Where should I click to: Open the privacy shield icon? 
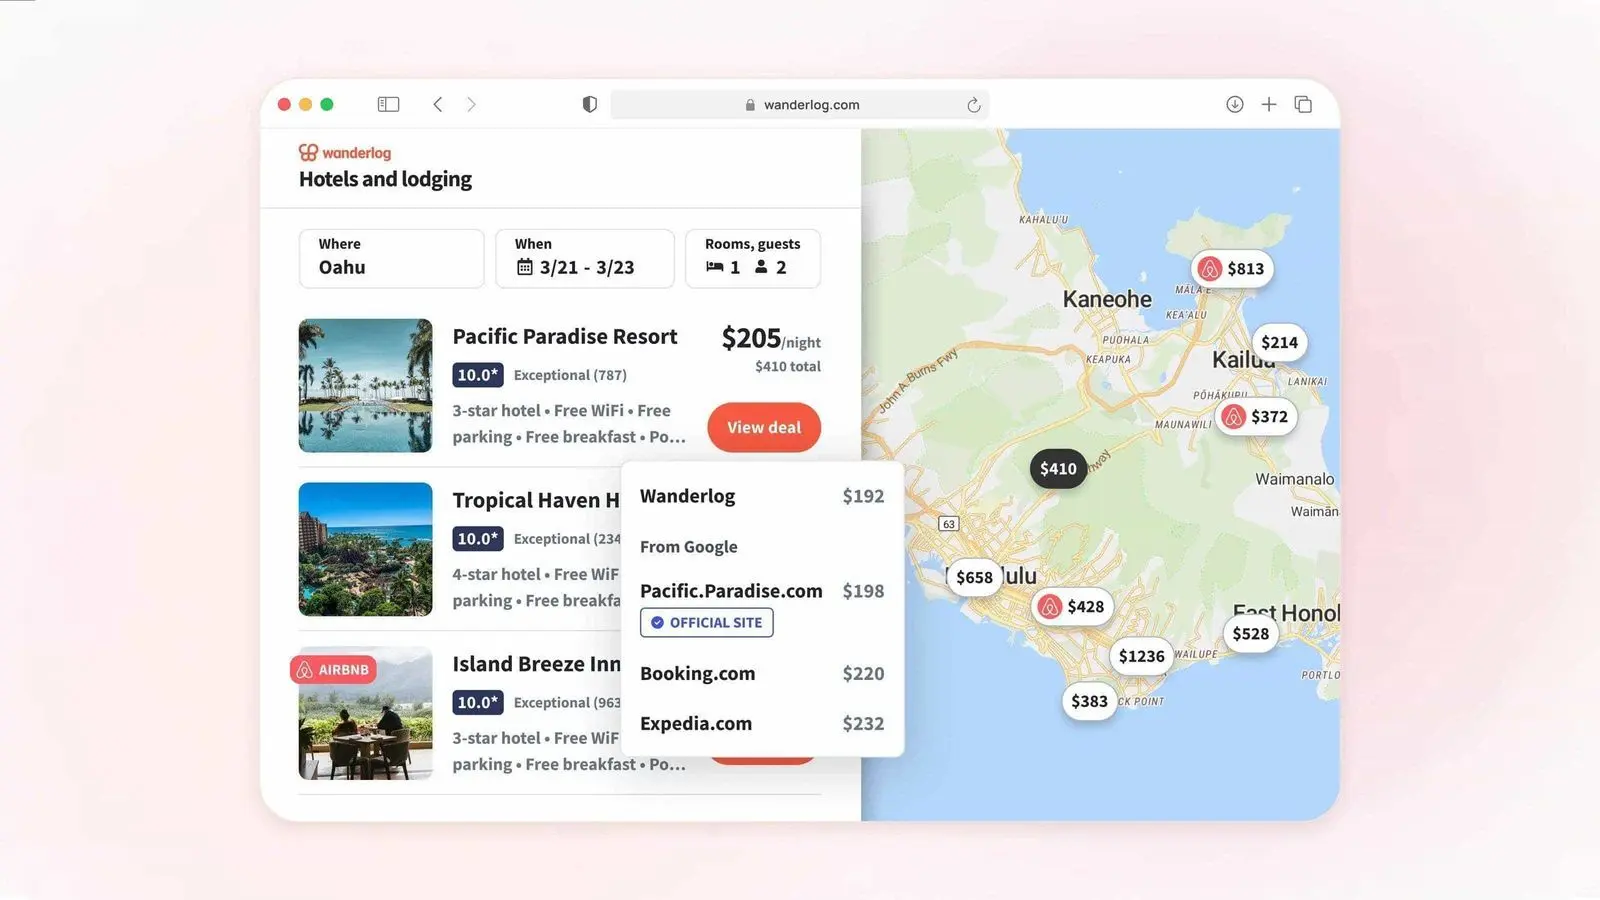[590, 104]
